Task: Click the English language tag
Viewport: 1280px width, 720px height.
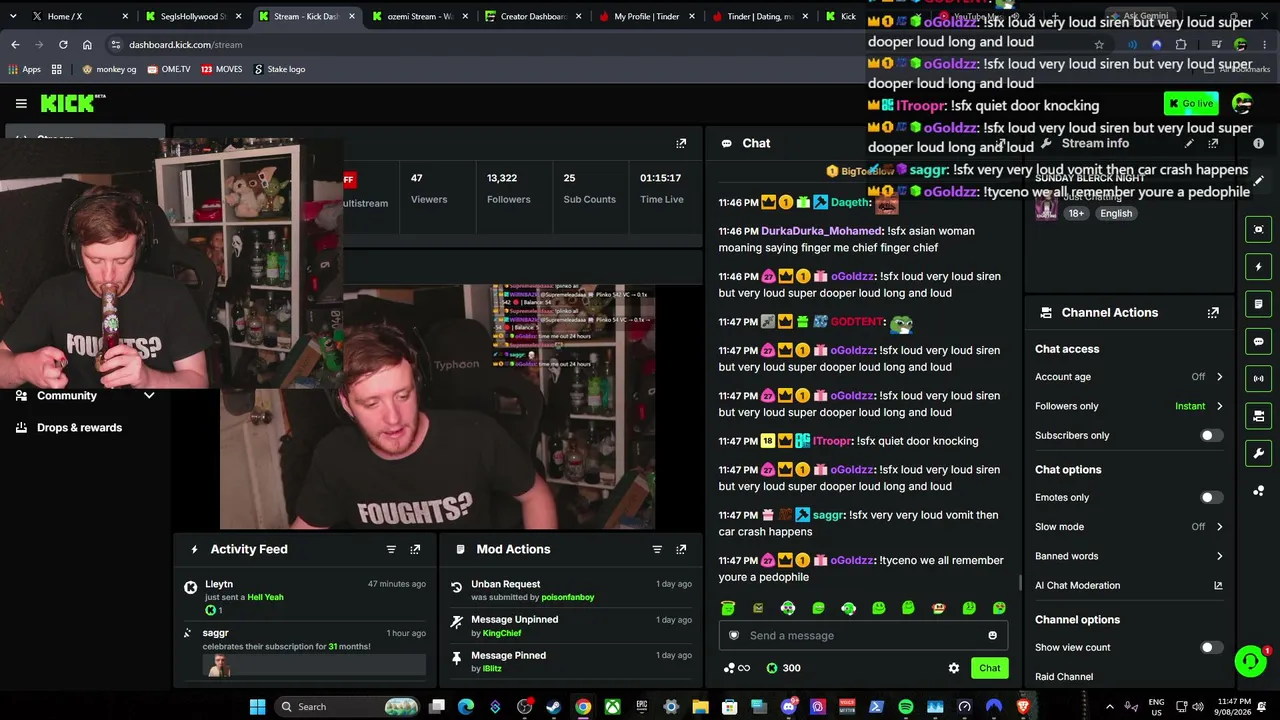Action: [x=1116, y=213]
